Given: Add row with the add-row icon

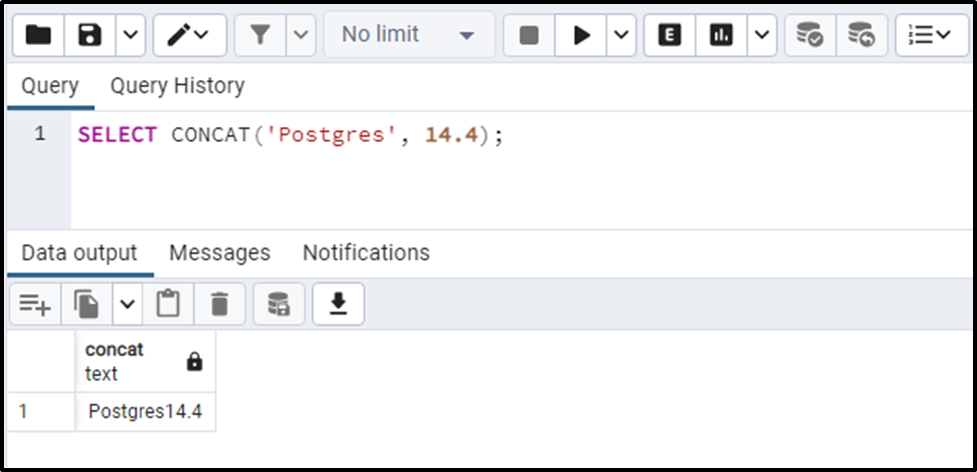Looking at the screenshot, I should pos(36,304).
